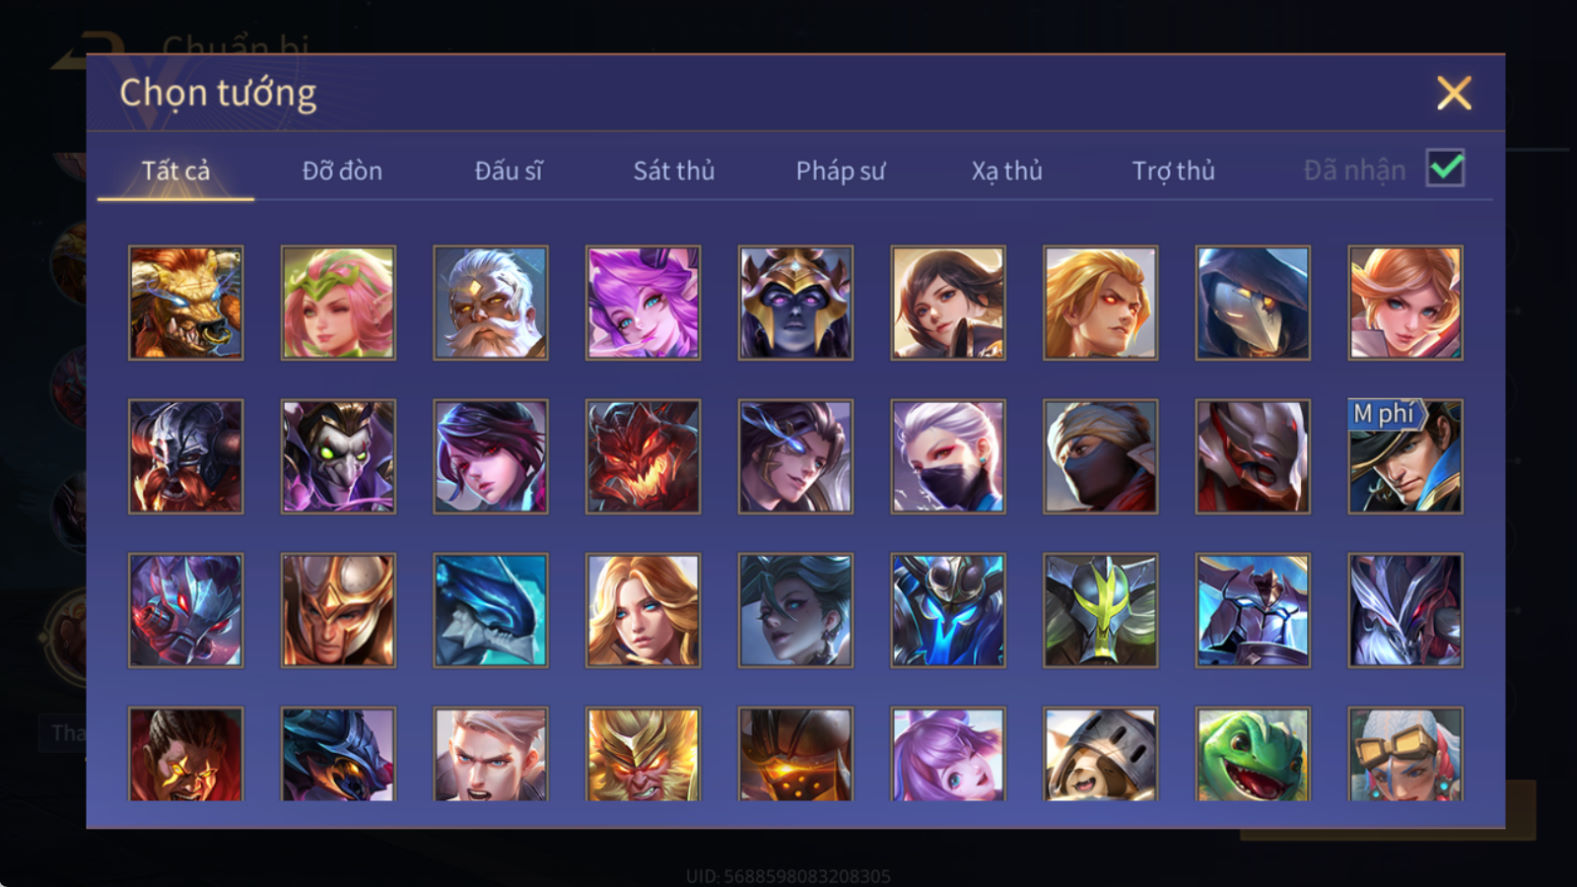Select the Tất cả tab
1577x887 pixels.
click(176, 171)
